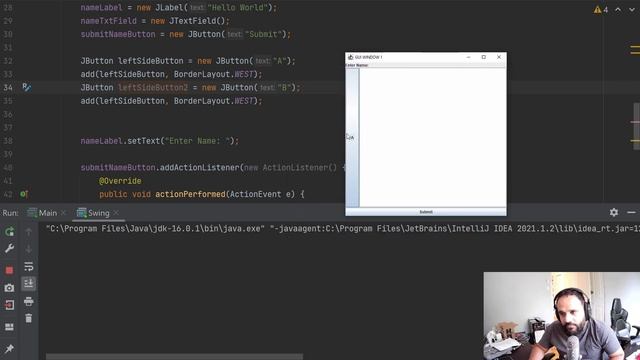Click line number 38 in the gutter
This screenshot has width=640, height=360.
[x=8, y=141]
